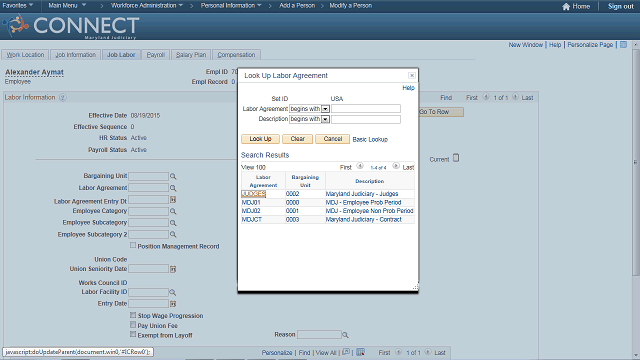Open the Bargaining Unit lookup magnifier
The image size is (640, 360).
pyautogui.click(x=173, y=176)
